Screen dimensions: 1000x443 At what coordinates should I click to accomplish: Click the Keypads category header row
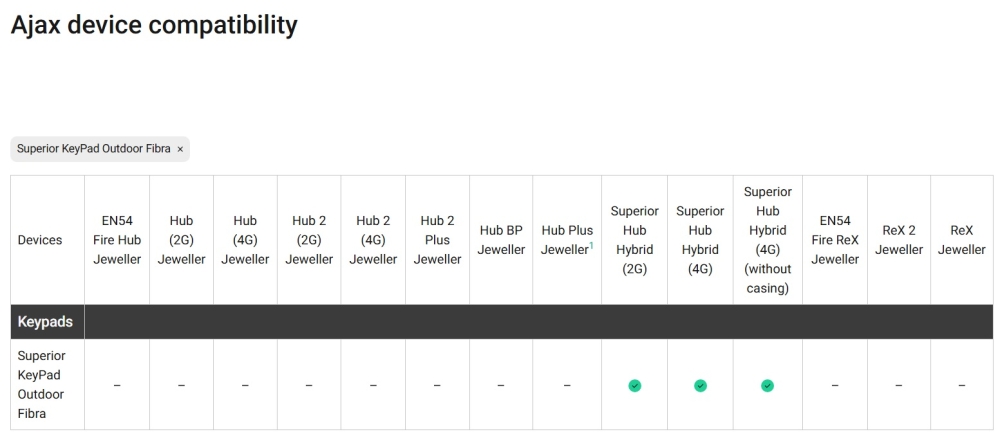[x=501, y=322]
